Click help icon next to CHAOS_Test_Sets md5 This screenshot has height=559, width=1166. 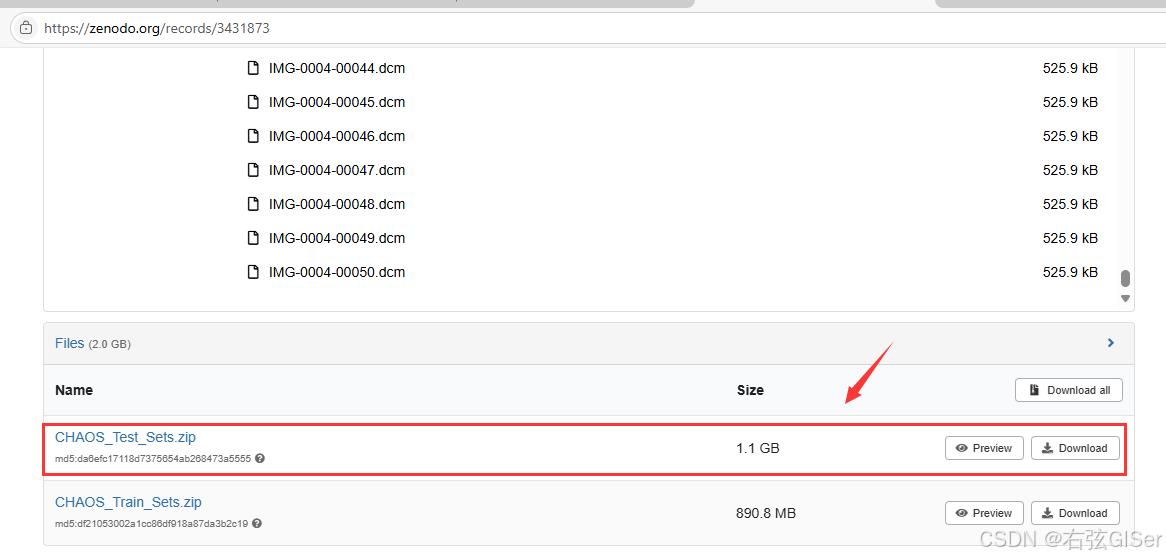[x=260, y=459]
